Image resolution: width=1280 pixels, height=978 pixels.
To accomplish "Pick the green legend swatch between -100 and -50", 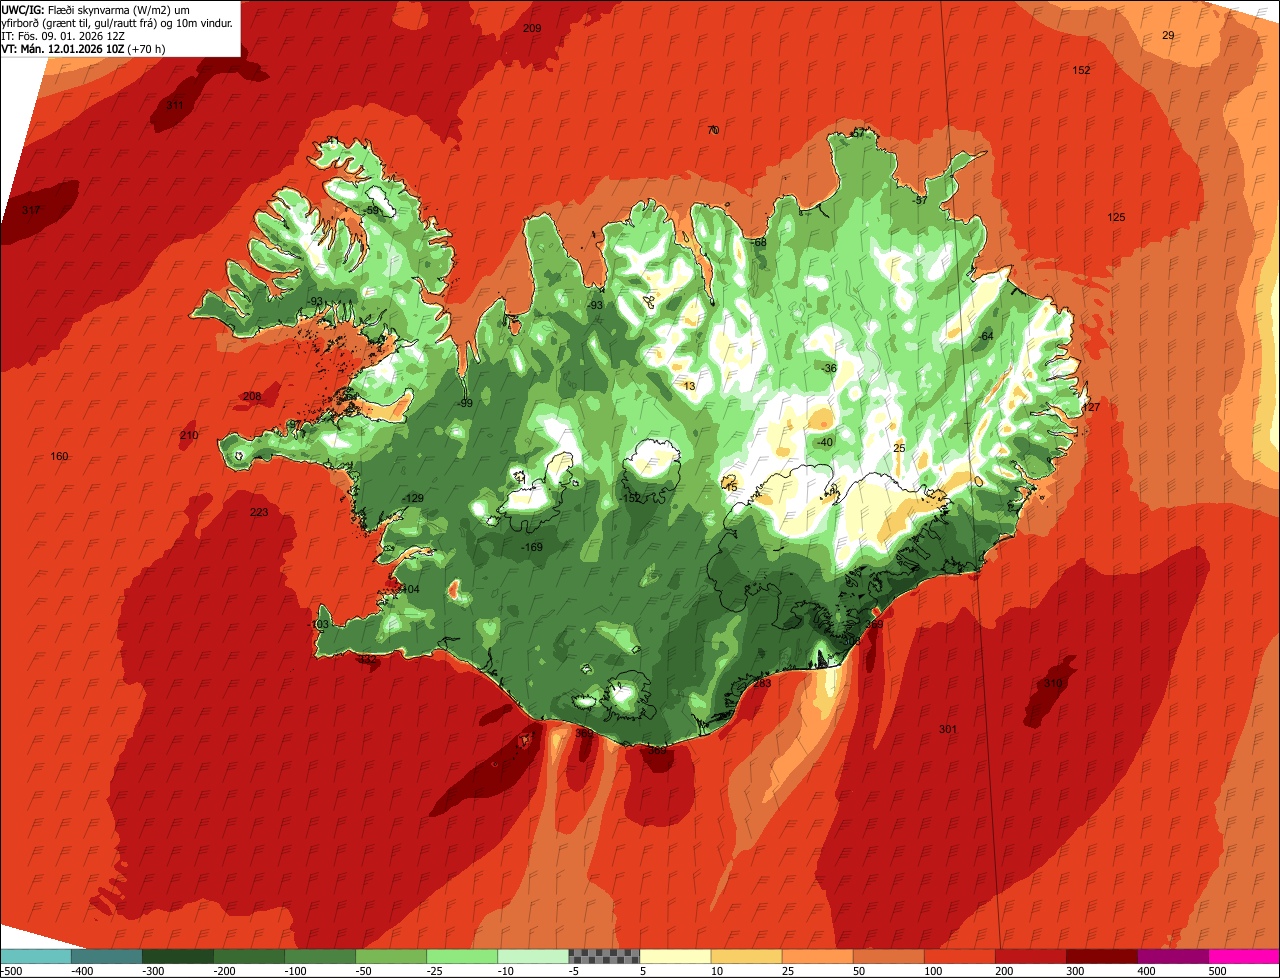I will (320, 955).
